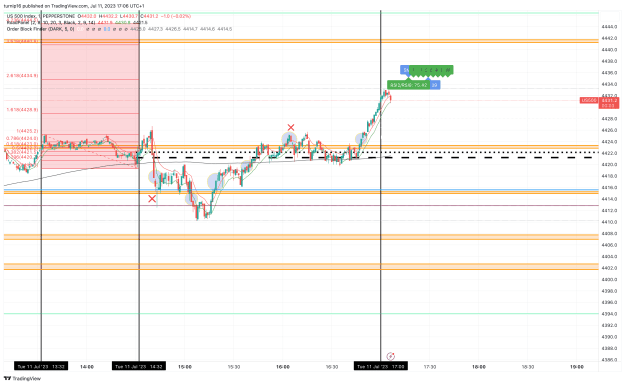The height and width of the screenshot is (385, 625).
Task: Click the 19:00 time axis label
Action: 577,367
